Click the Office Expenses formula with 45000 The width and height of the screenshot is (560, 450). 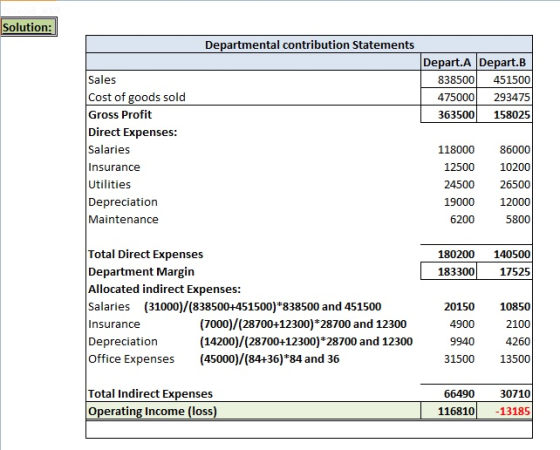(x=269, y=359)
